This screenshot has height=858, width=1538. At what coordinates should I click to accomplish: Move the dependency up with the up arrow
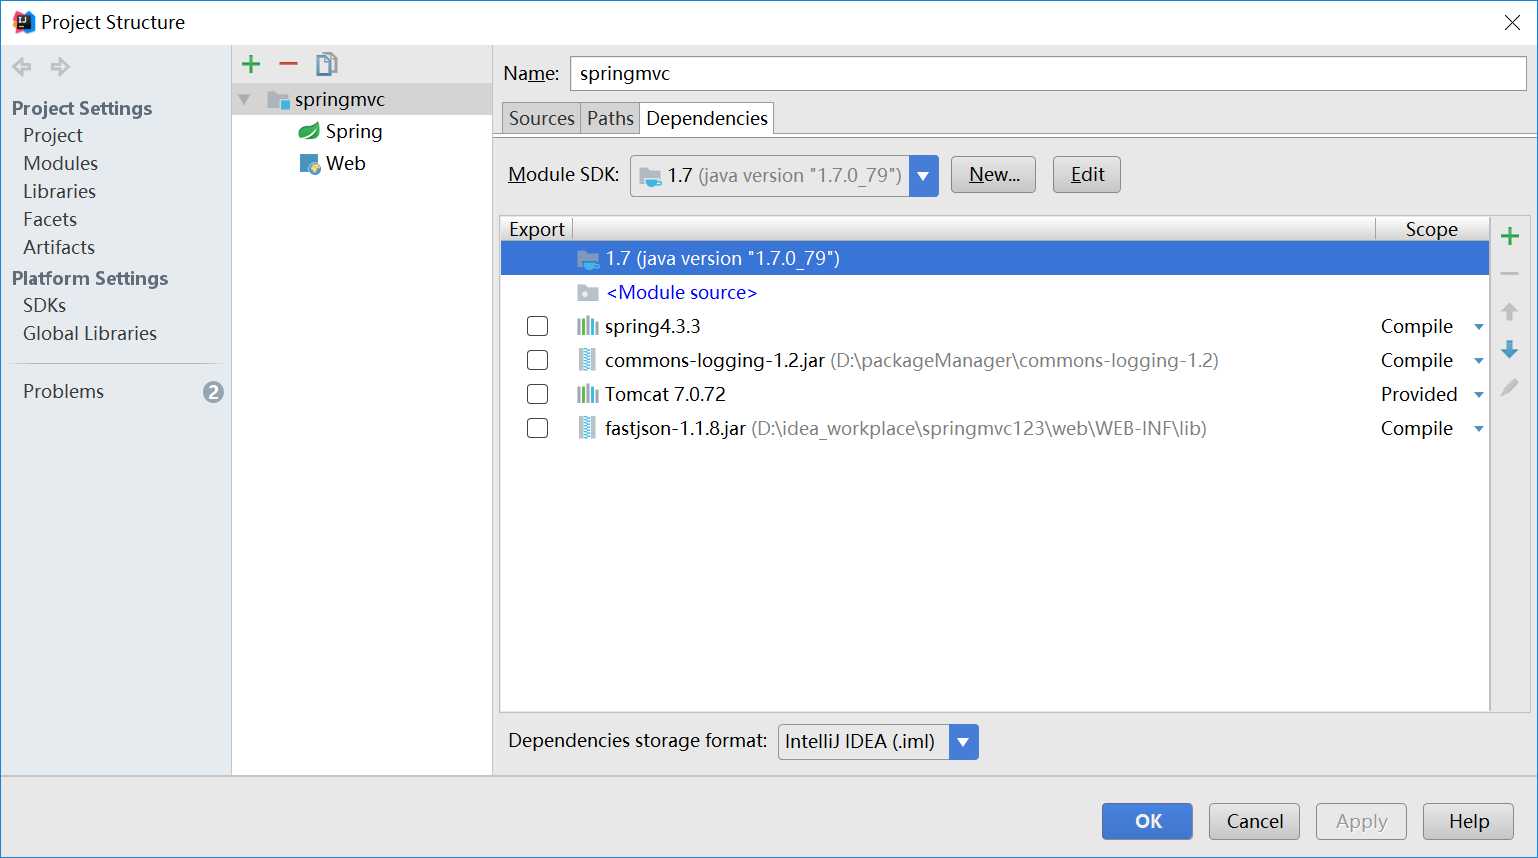click(x=1510, y=311)
